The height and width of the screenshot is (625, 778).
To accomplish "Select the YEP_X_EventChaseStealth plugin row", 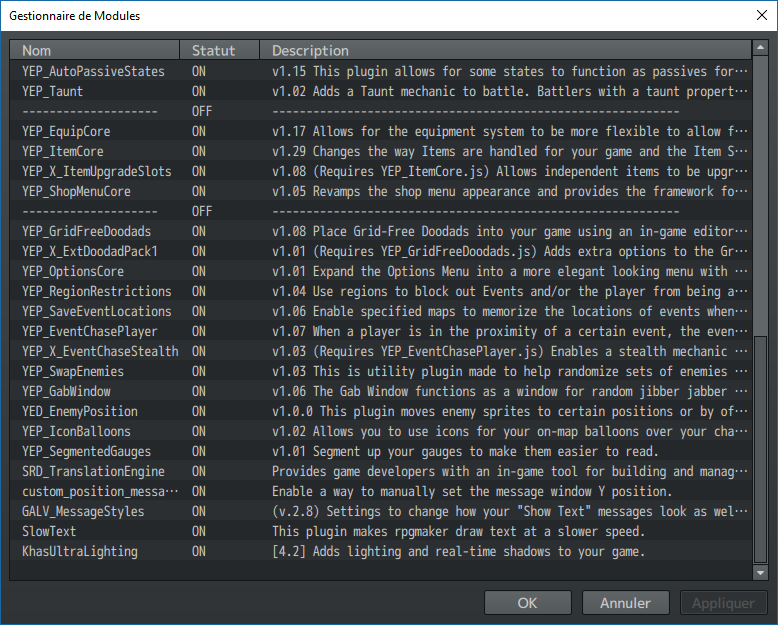I will 381,351.
